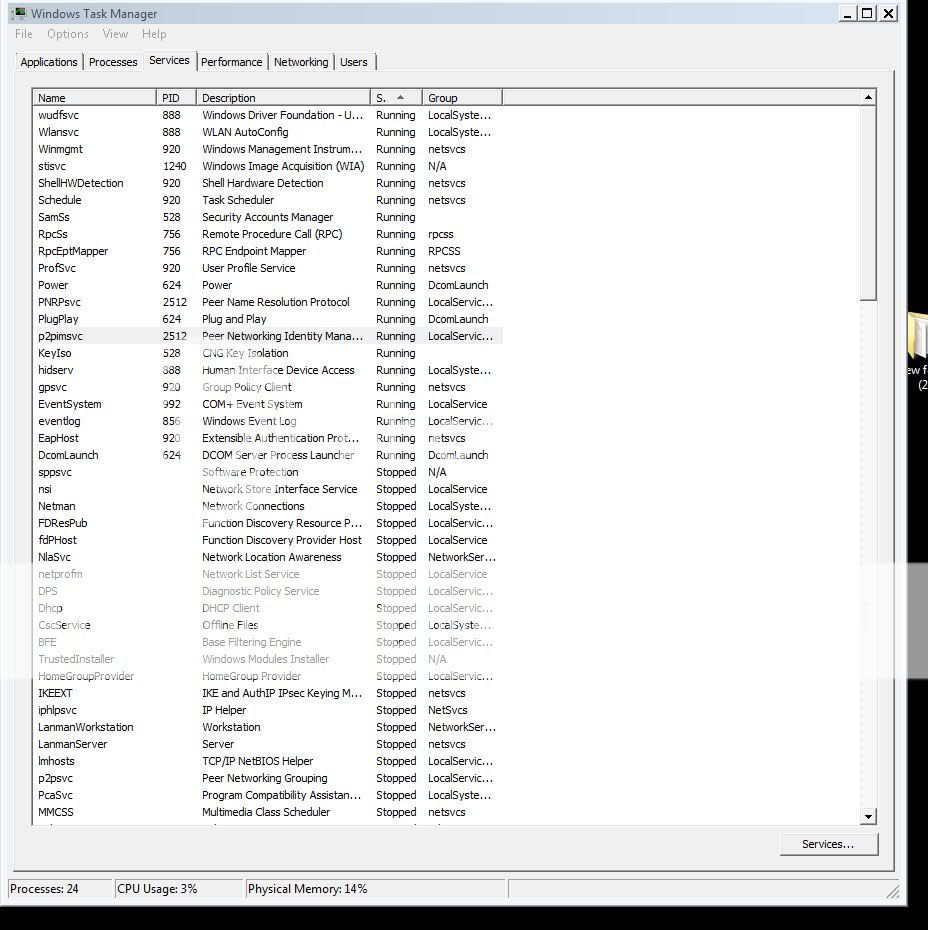Viewport: 928px width, 930px height.
Task: Select the NlaSvc service
Action: (x=268, y=558)
